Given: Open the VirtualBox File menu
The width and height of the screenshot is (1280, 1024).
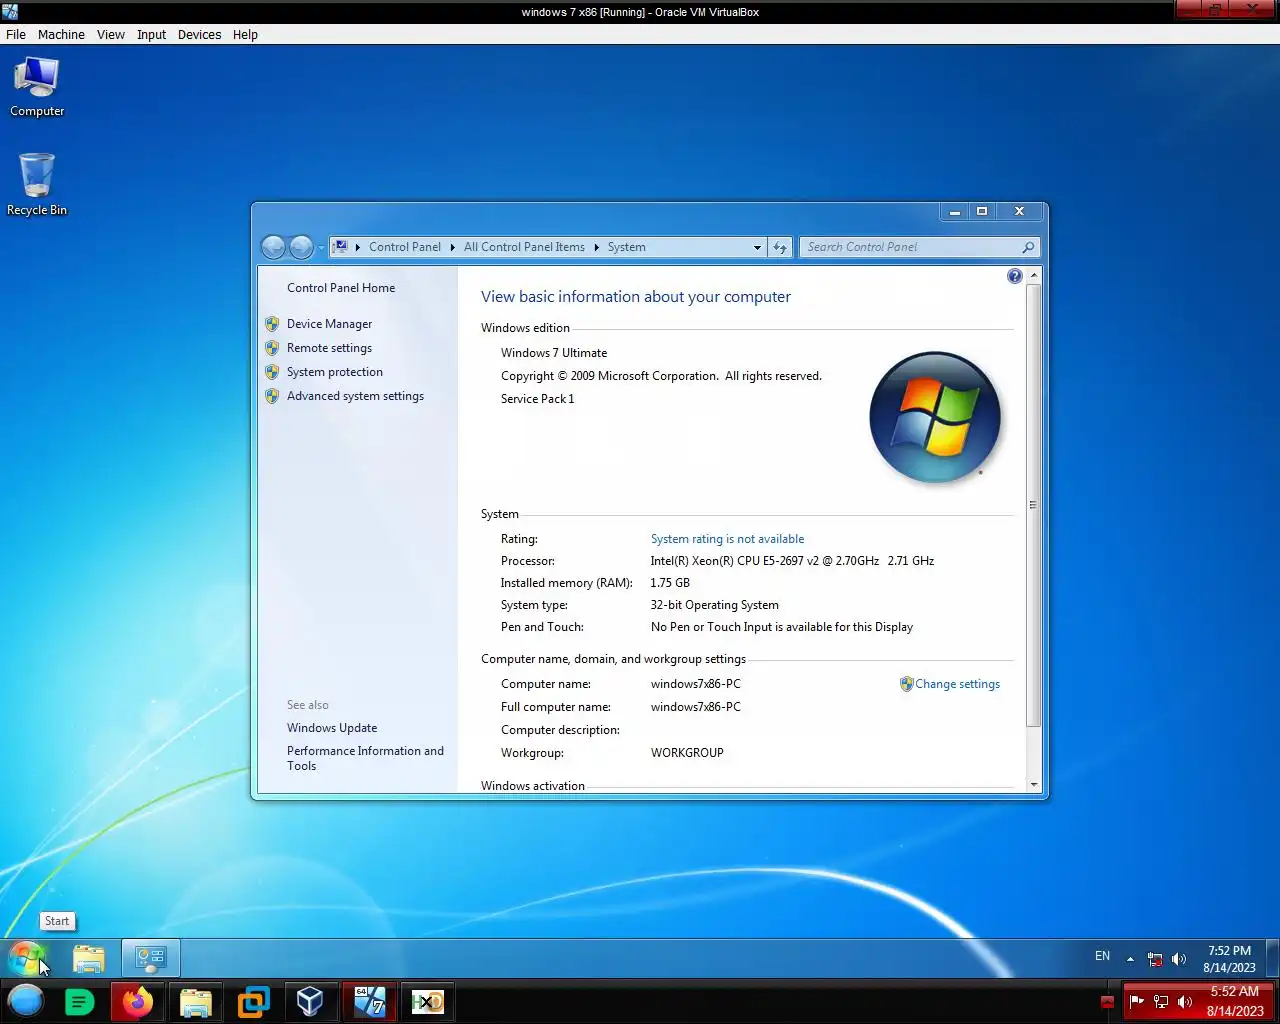Looking at the screenshot, I should tap(16, 34).
